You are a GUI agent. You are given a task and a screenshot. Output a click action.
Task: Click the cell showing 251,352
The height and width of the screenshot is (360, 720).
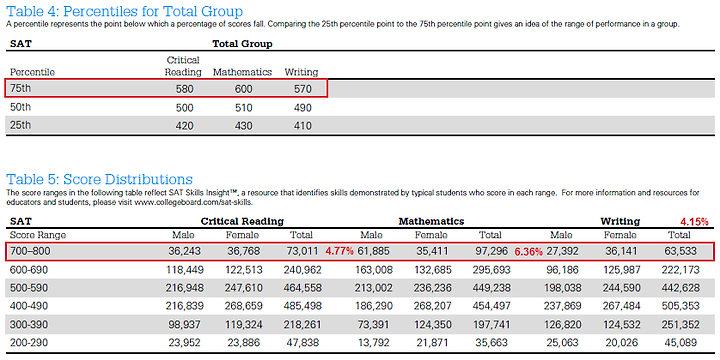coord(680,324)
